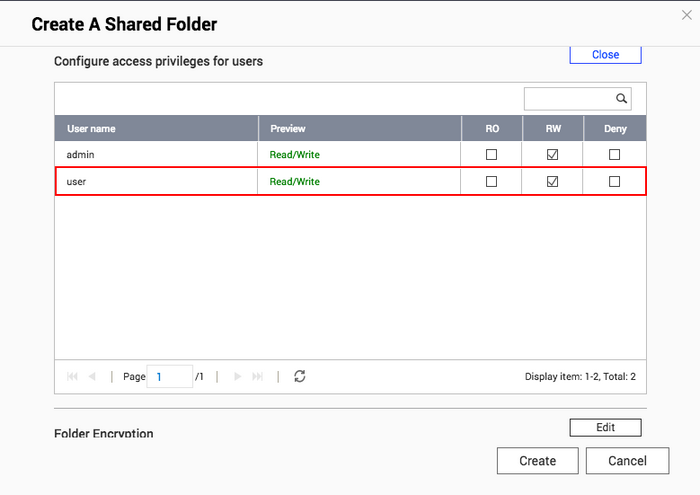Click the Page number input field

(170, 377)
